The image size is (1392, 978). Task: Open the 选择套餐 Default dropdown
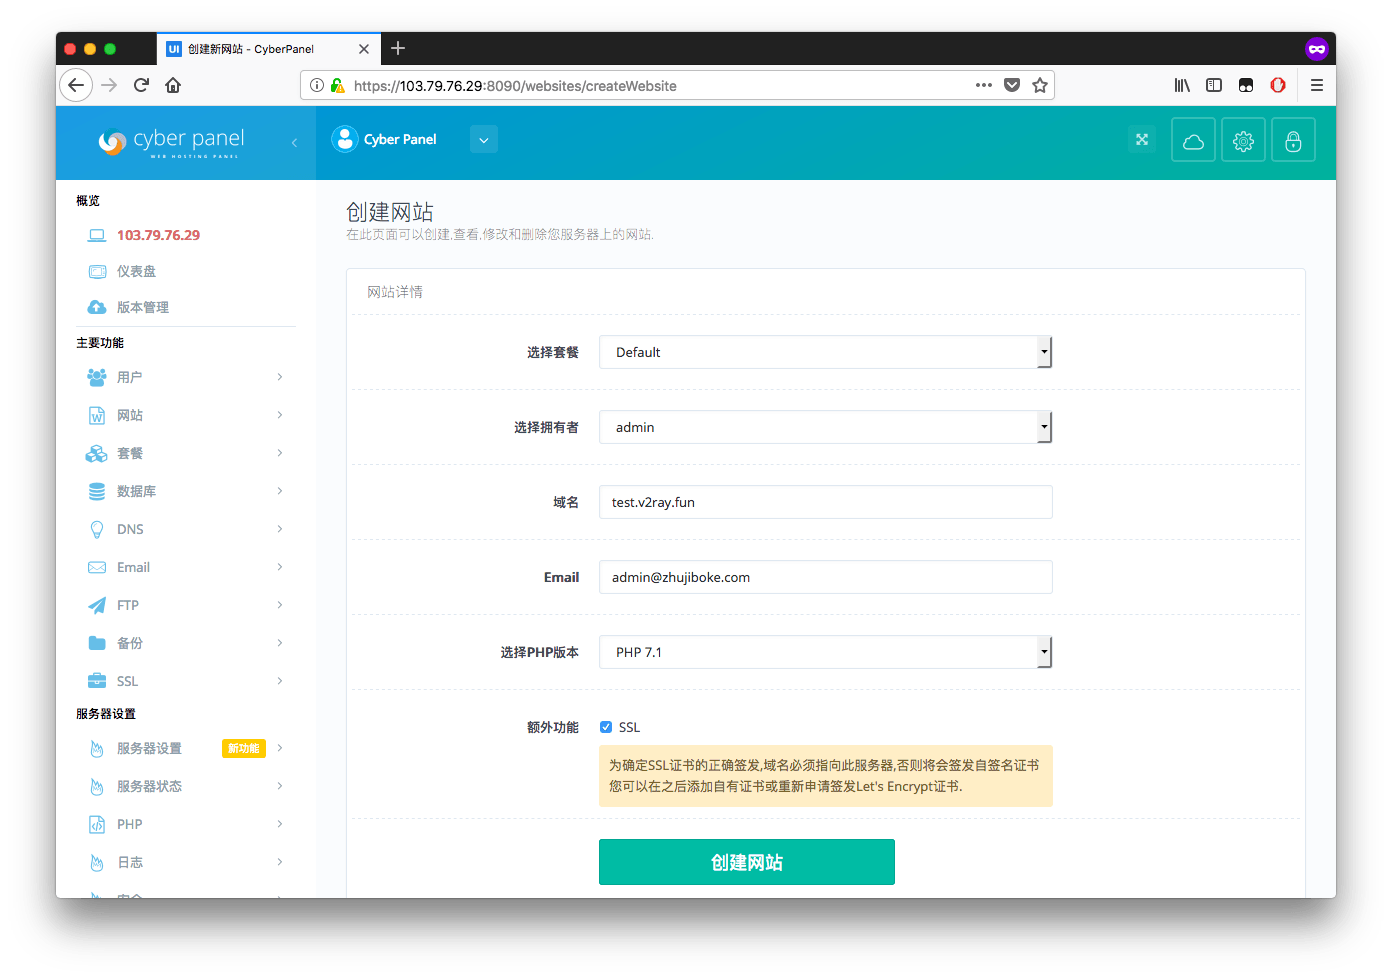(825, 352)
